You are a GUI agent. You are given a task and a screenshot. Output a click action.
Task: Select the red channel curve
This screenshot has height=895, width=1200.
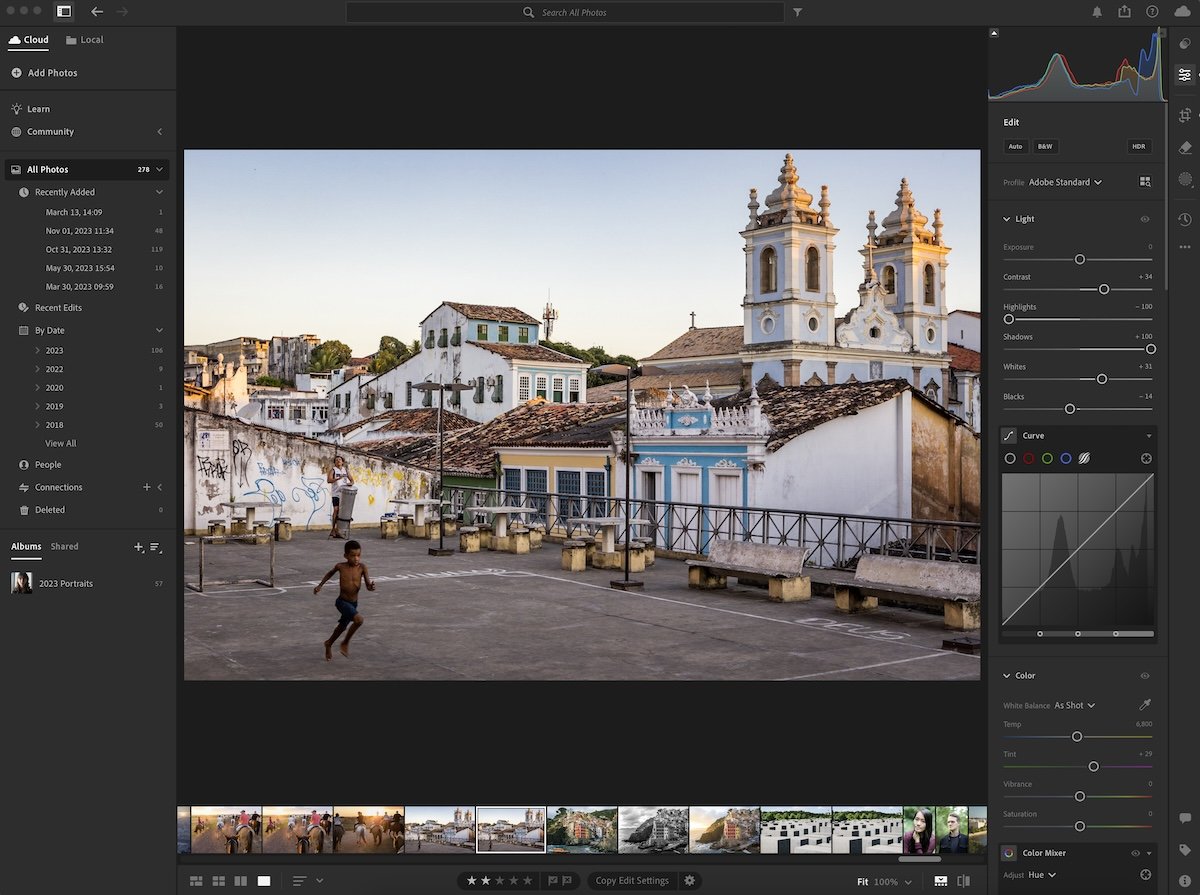tap(1029, 458)
